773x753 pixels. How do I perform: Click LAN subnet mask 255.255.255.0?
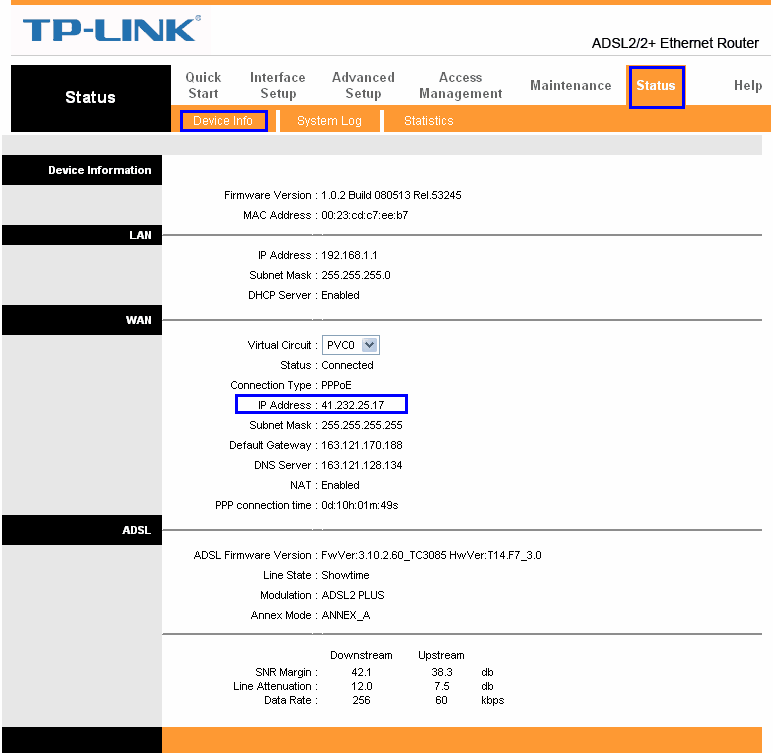click(x=355, y=275)
